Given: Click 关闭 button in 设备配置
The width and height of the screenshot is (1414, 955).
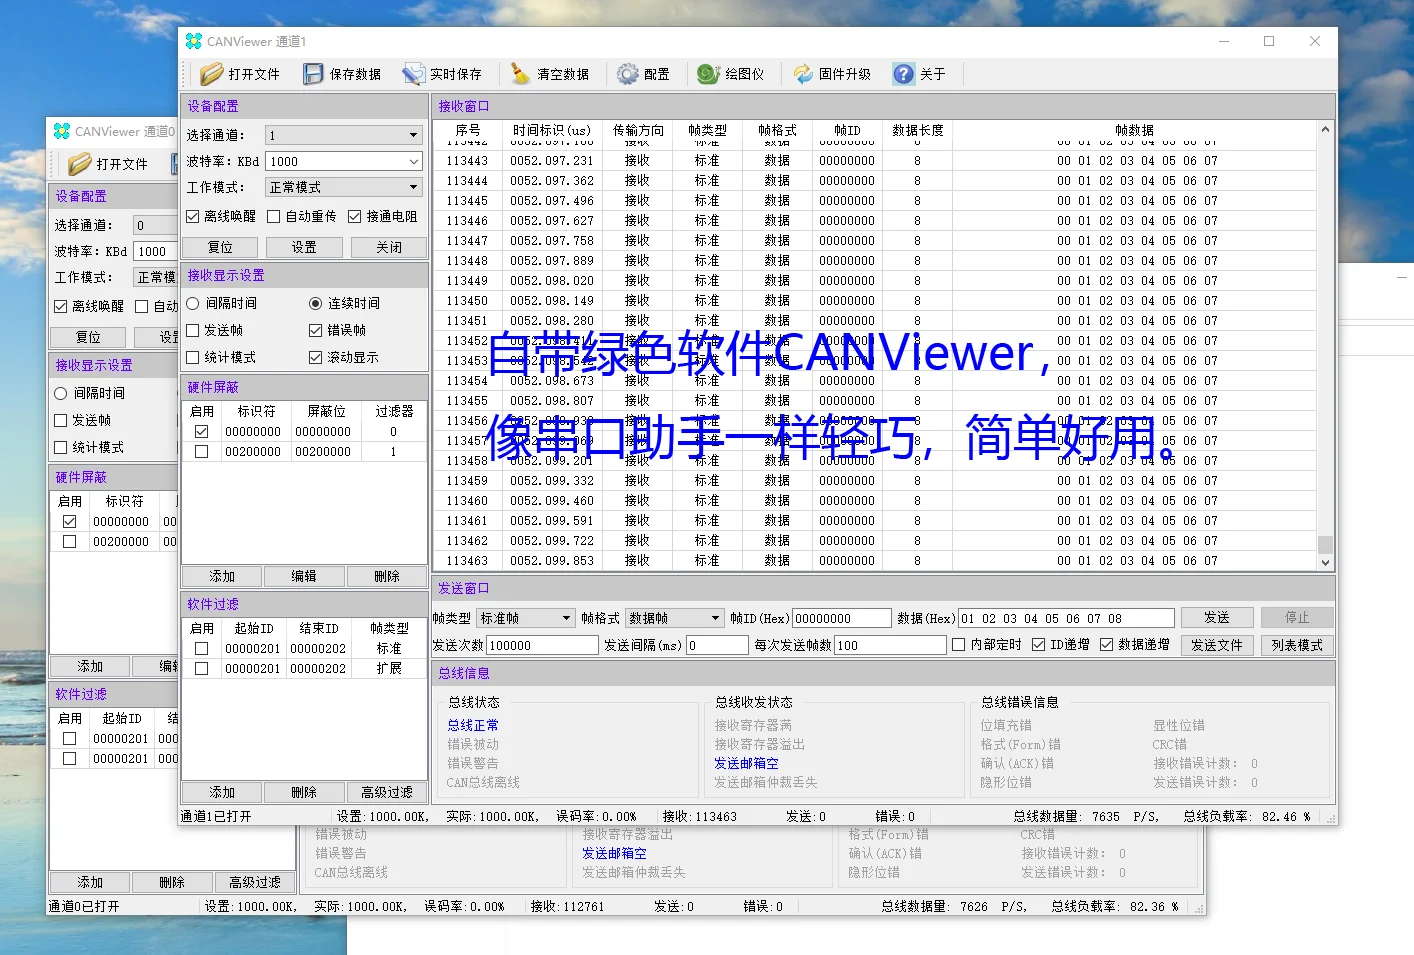Looking at the screenshot, I should (388, 247).
